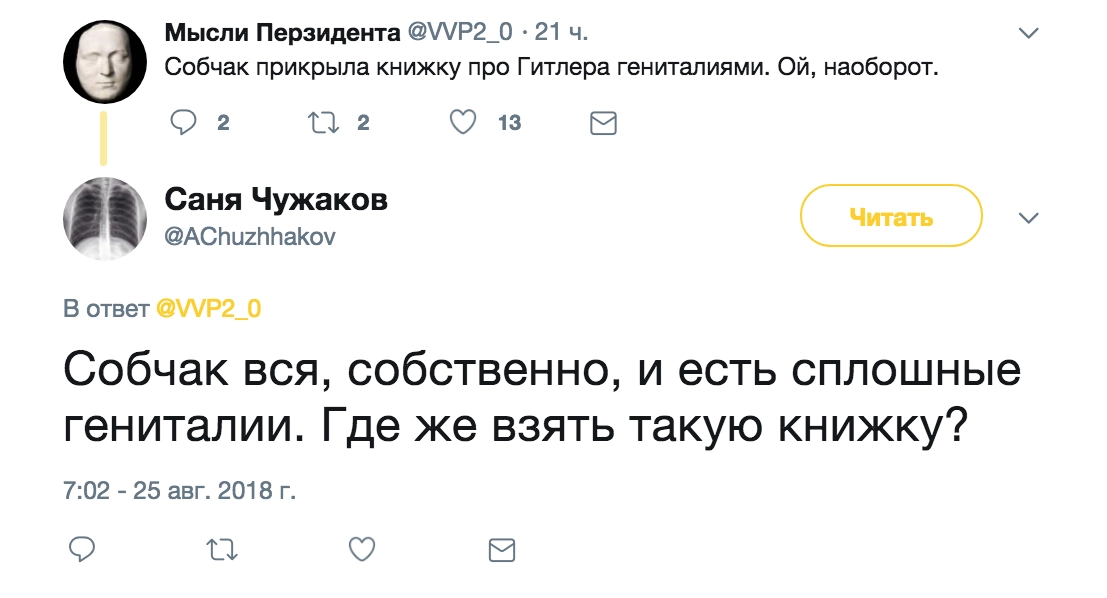Like Саня Чужаков's reply tweet
The width and height of the screenshot is (1107, 598).
362,549
